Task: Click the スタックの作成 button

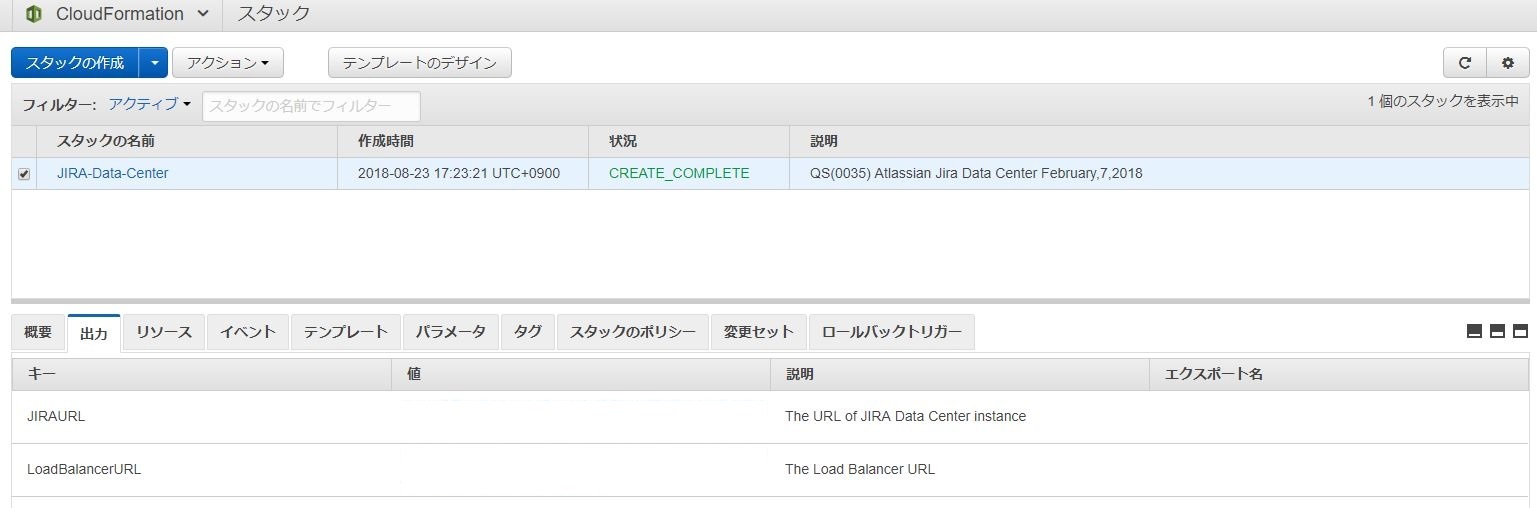Action: tap(75, 62)
